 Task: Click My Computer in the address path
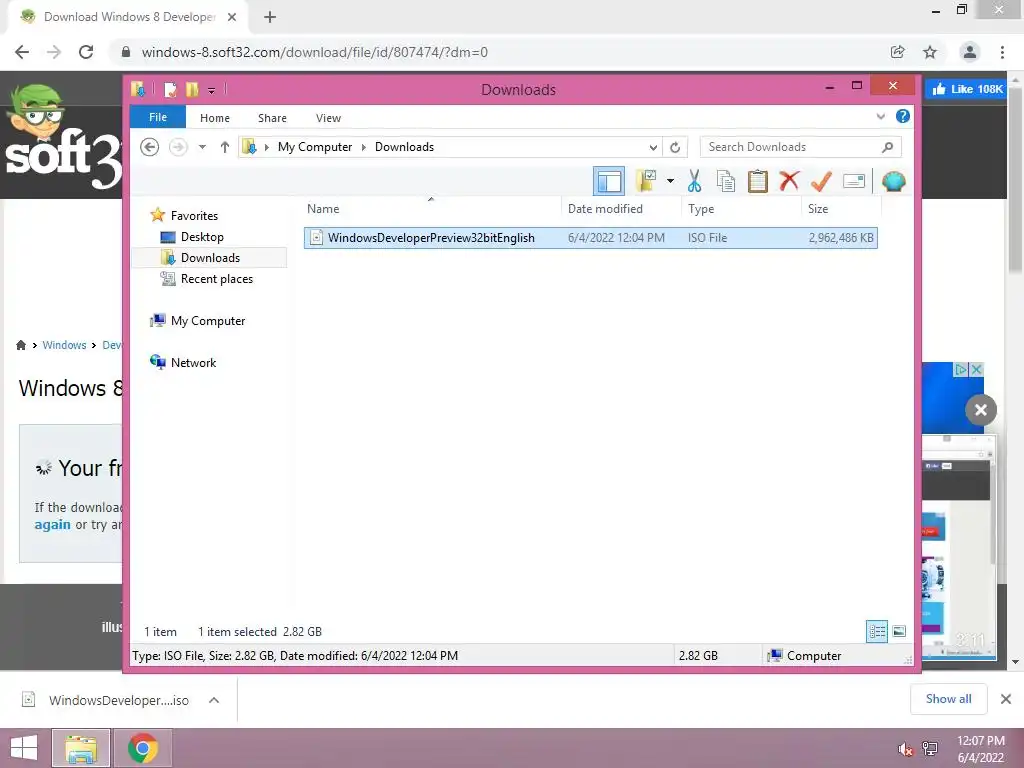coord(315,147)
